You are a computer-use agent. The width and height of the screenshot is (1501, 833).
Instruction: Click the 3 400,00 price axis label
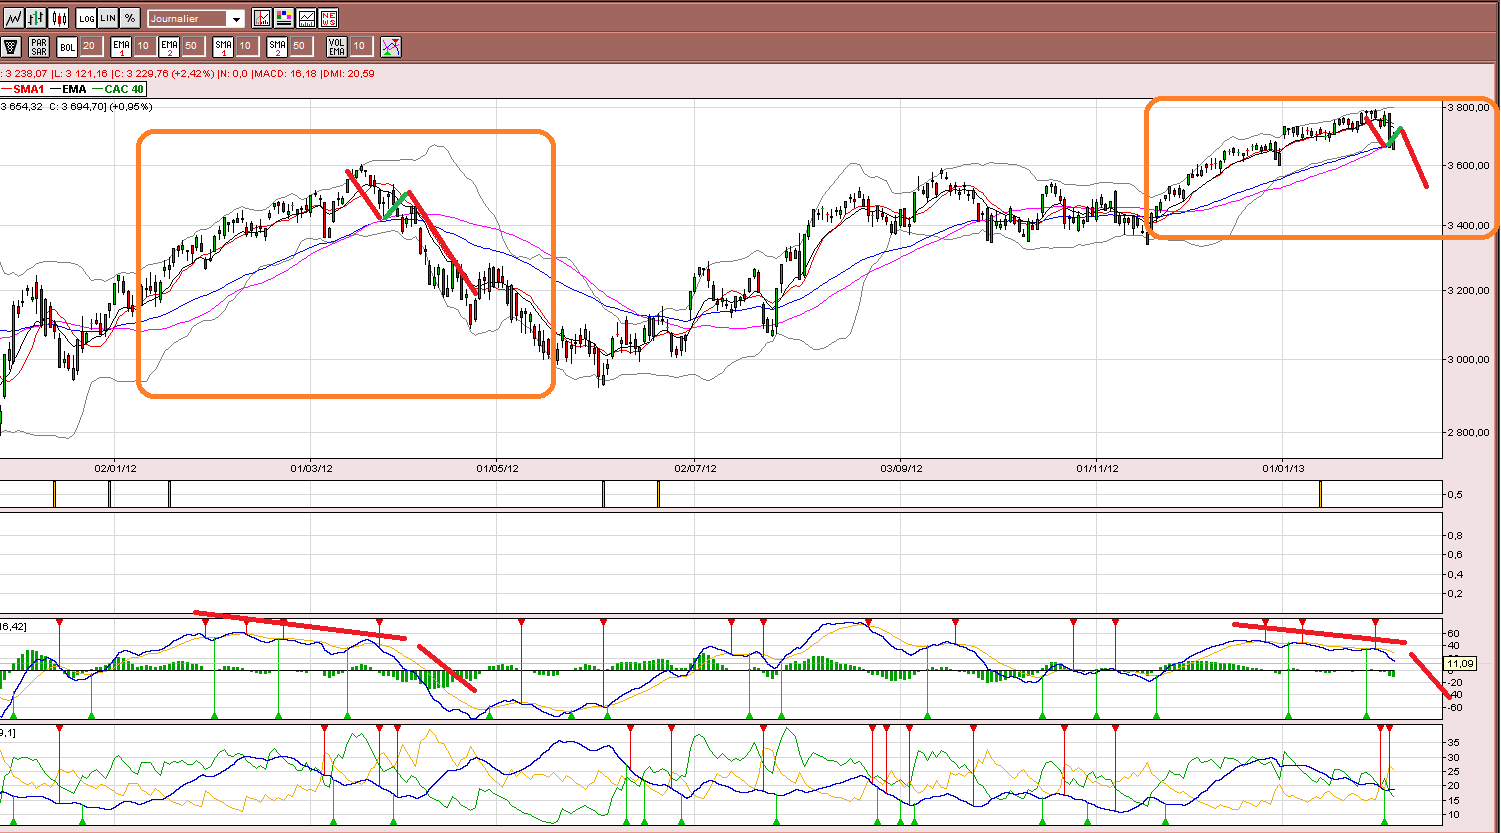point(1470,226)
